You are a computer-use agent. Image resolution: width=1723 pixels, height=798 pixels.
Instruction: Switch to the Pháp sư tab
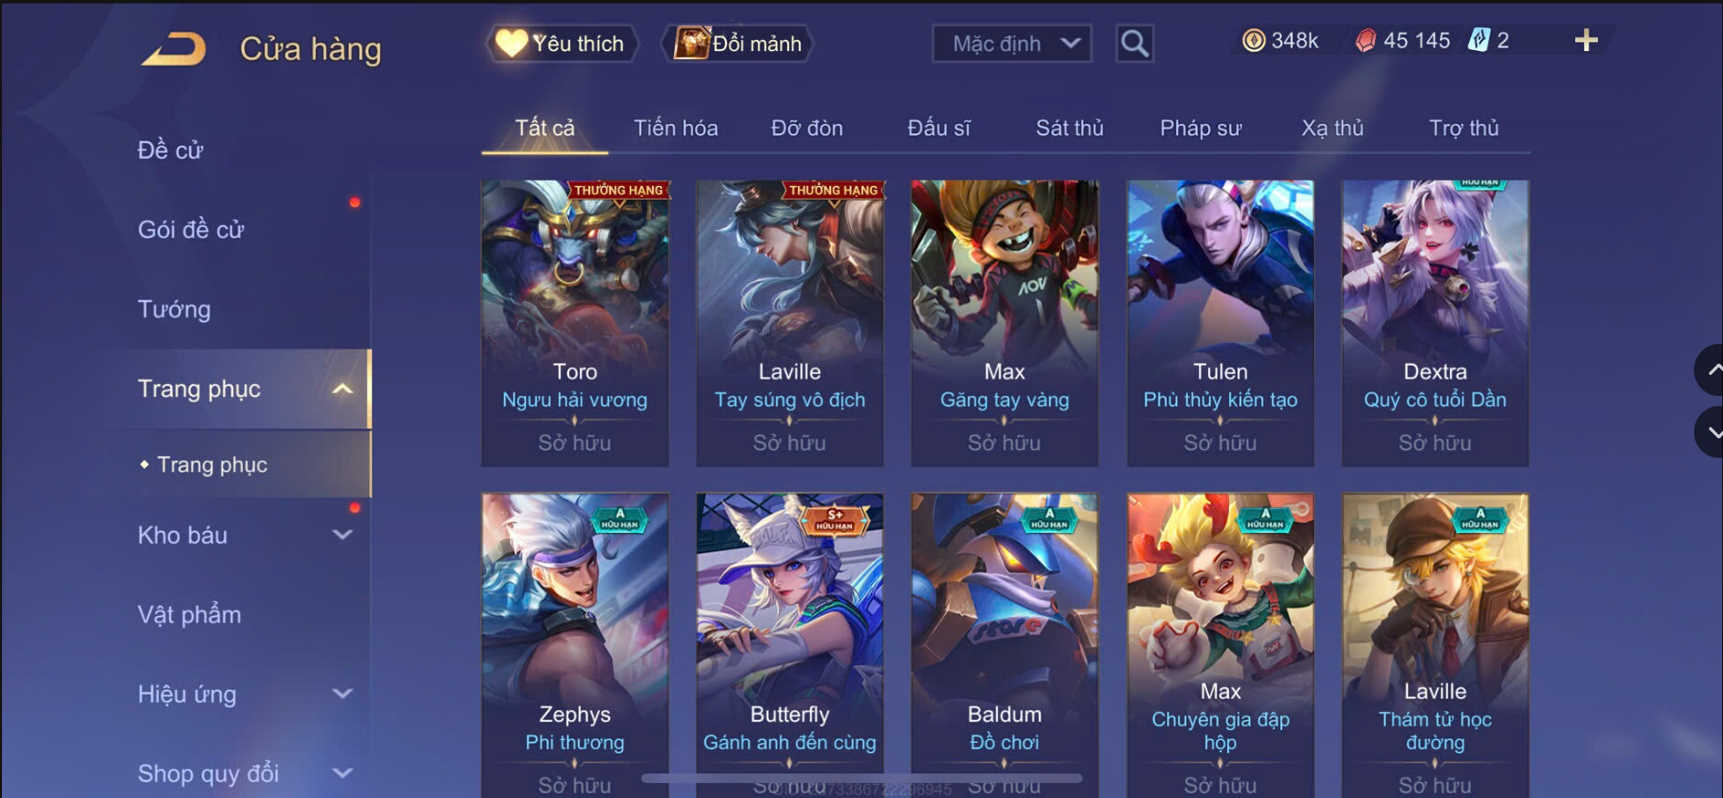1200,128
